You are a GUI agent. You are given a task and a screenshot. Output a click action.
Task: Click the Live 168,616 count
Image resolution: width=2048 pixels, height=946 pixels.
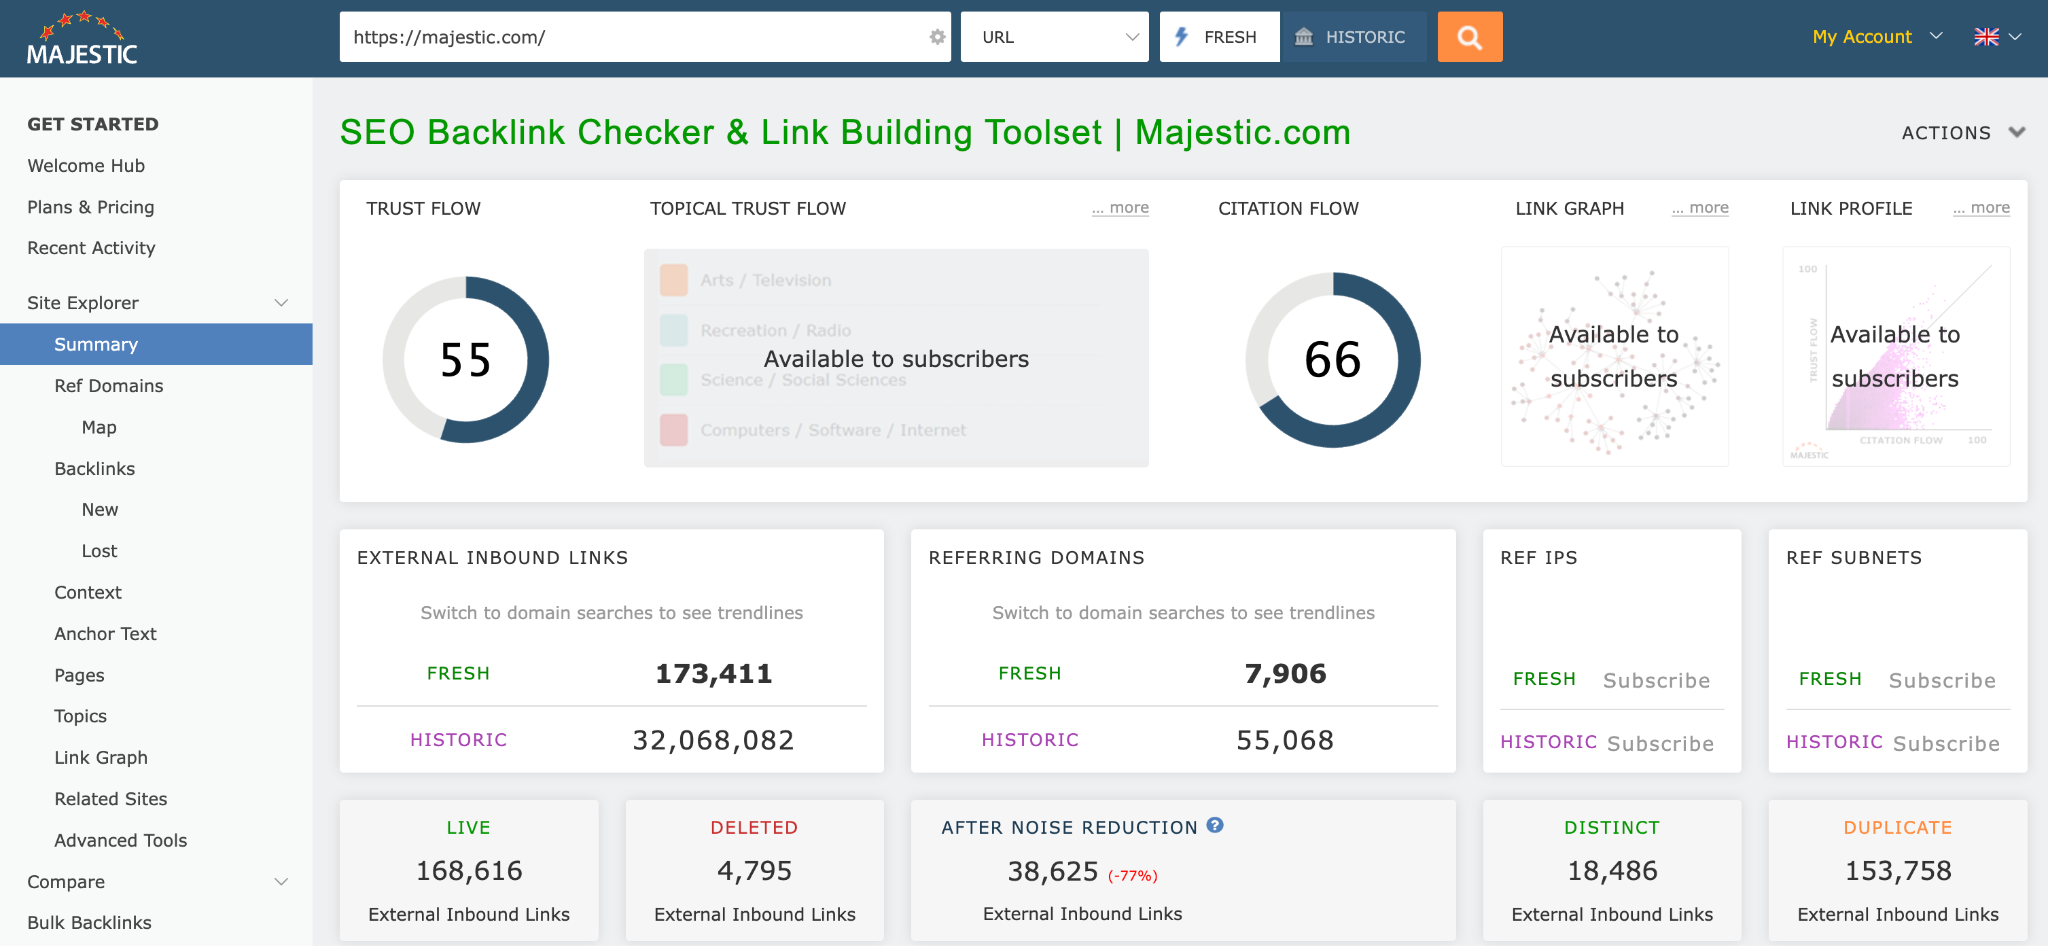pos(469,871)
